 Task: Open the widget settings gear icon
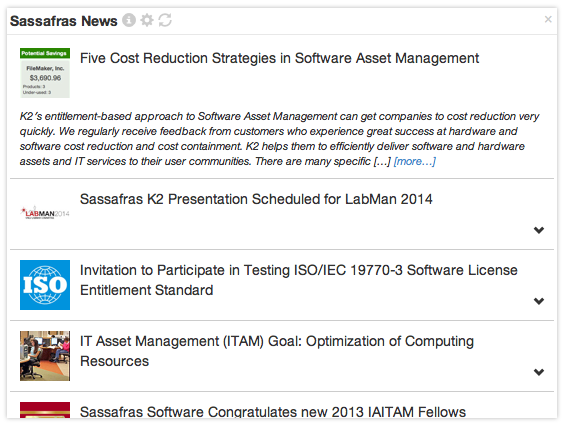point(147,20)
